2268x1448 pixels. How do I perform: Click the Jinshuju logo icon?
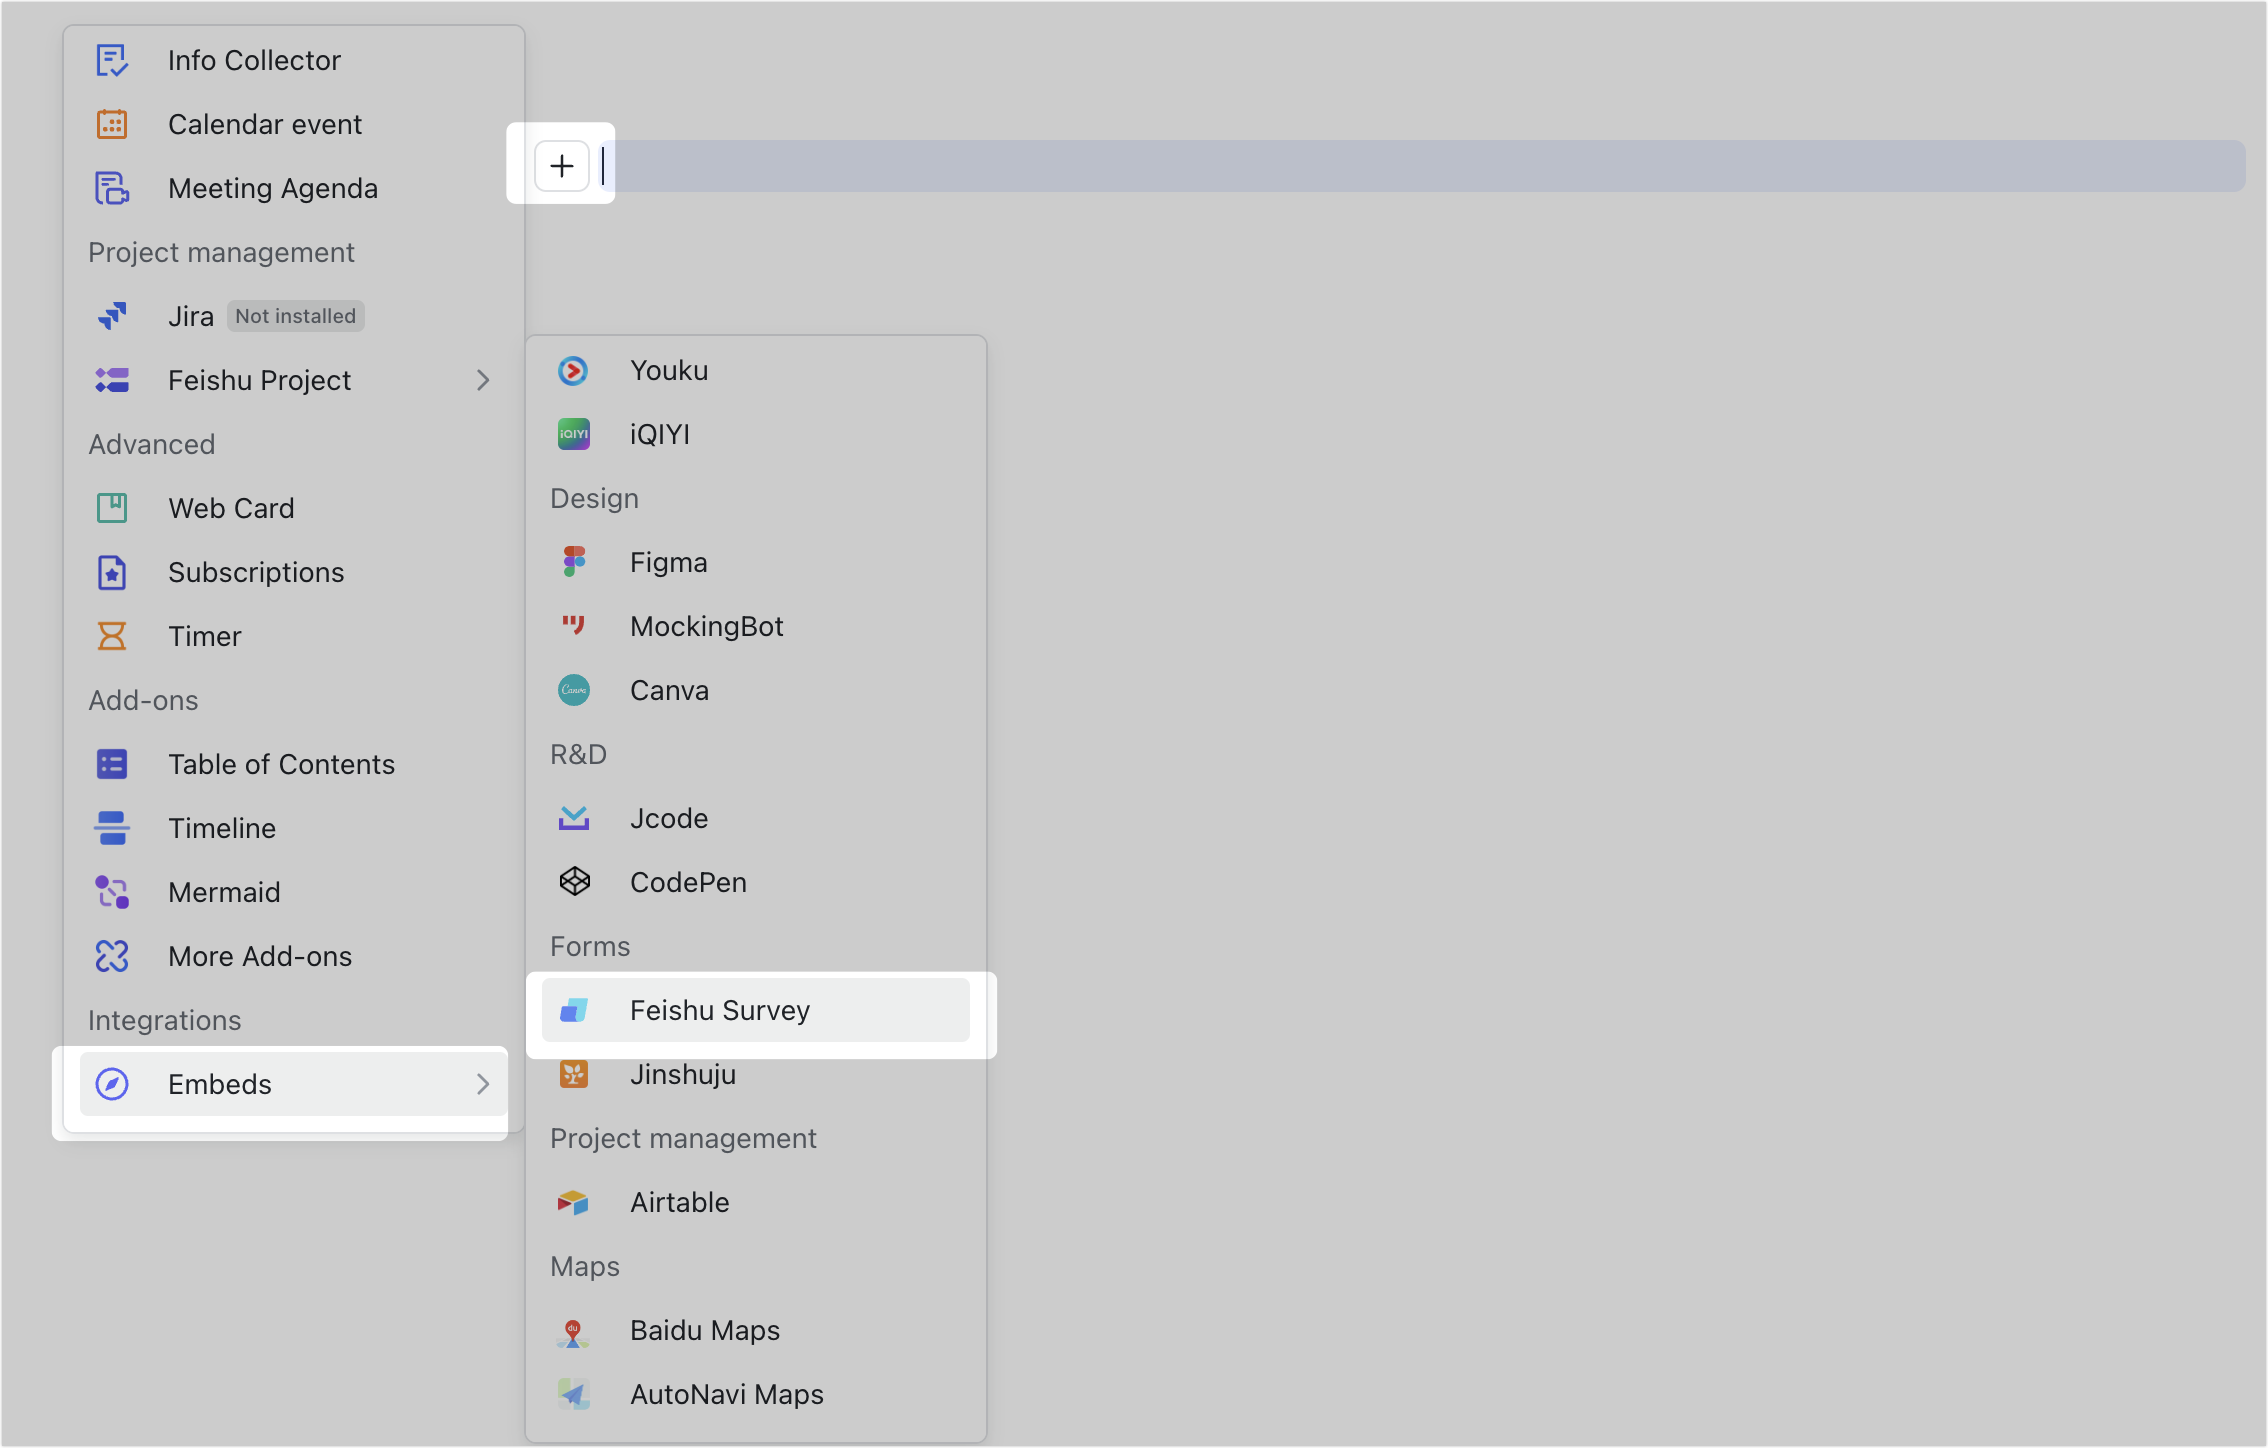574,1074
